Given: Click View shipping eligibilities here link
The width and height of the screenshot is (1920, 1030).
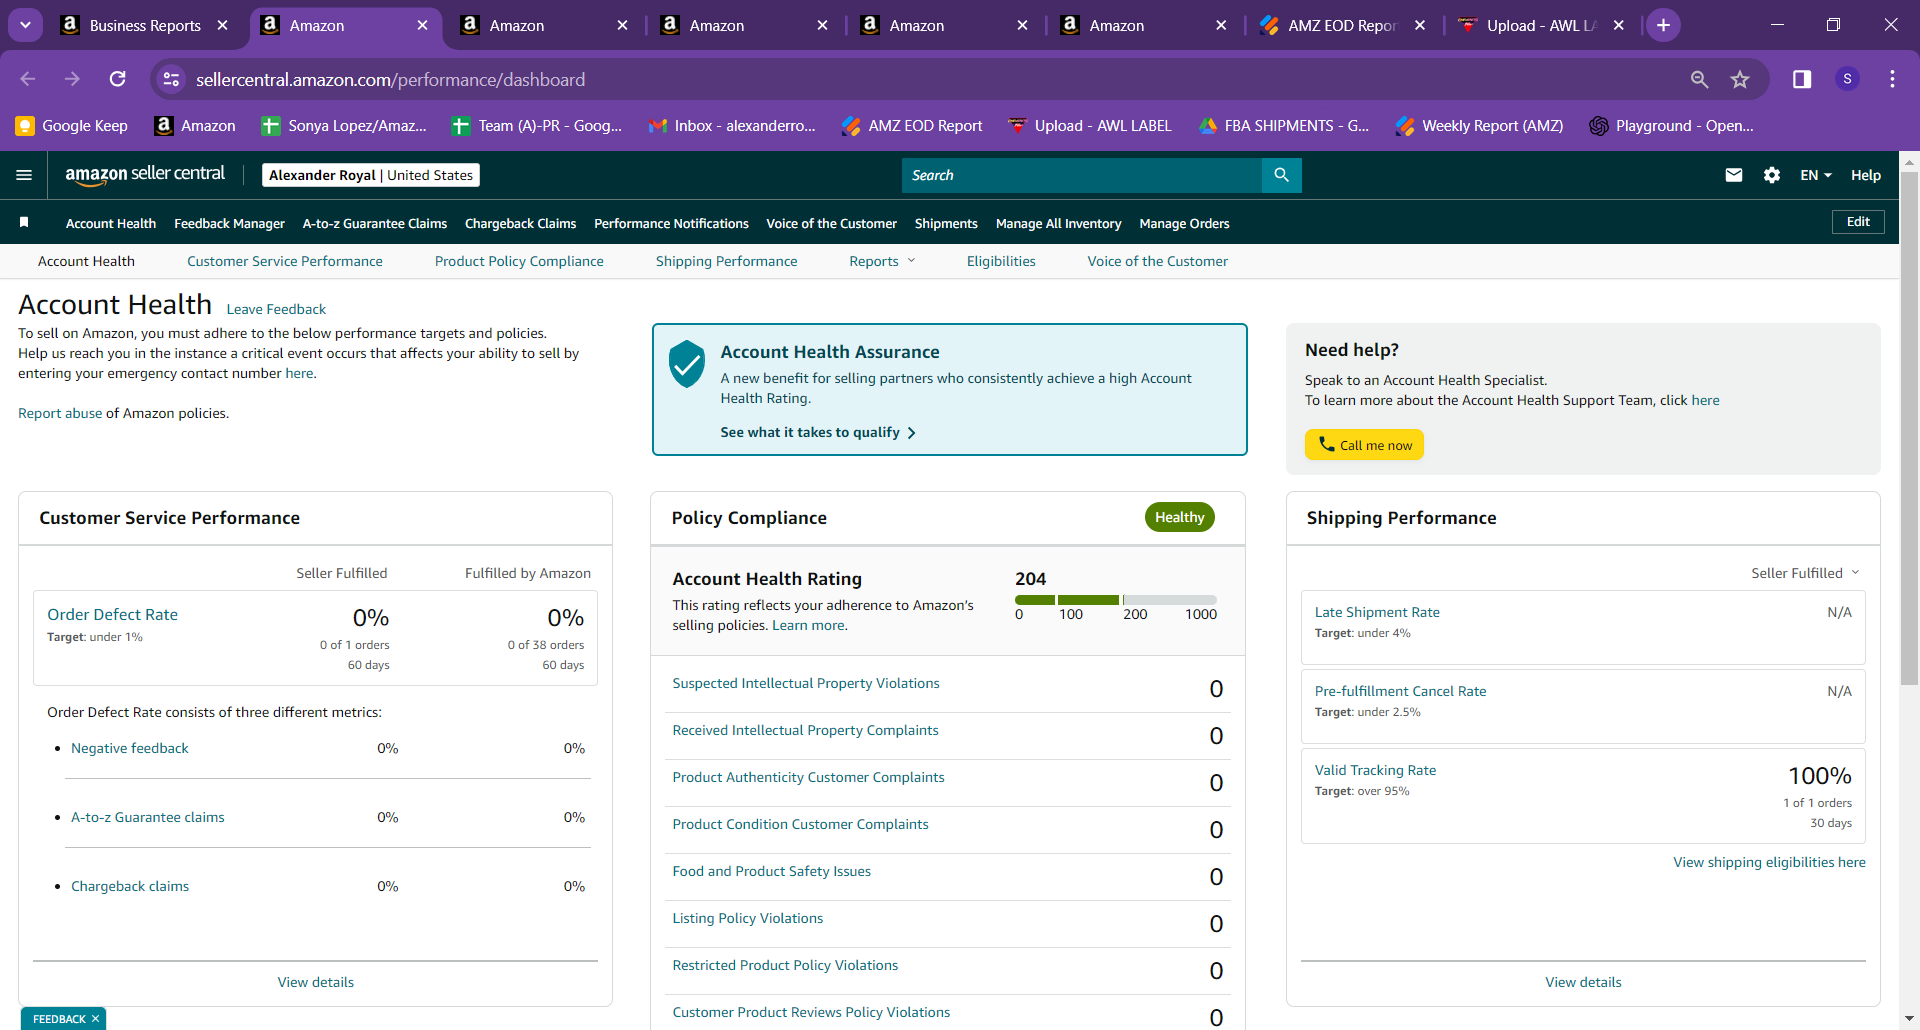Looking at the screenshot, I should (x=1769, y=862).
